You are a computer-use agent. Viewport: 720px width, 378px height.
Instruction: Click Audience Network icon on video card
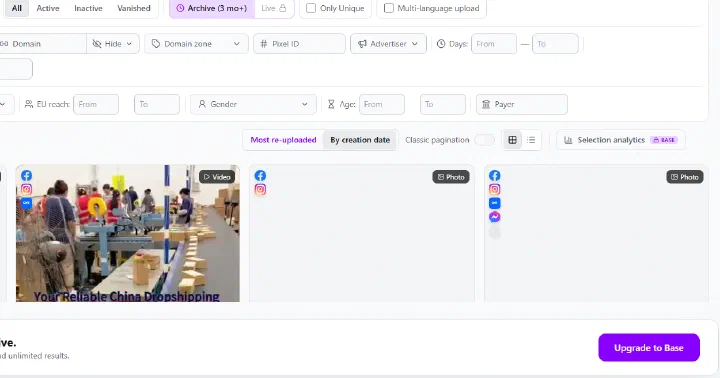(x=26, y=203)
